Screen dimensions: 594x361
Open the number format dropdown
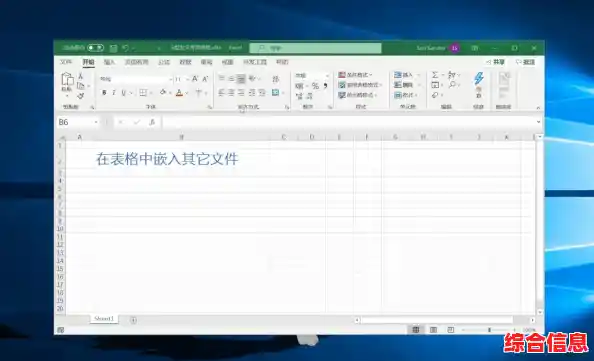click(x=327, y=75)
